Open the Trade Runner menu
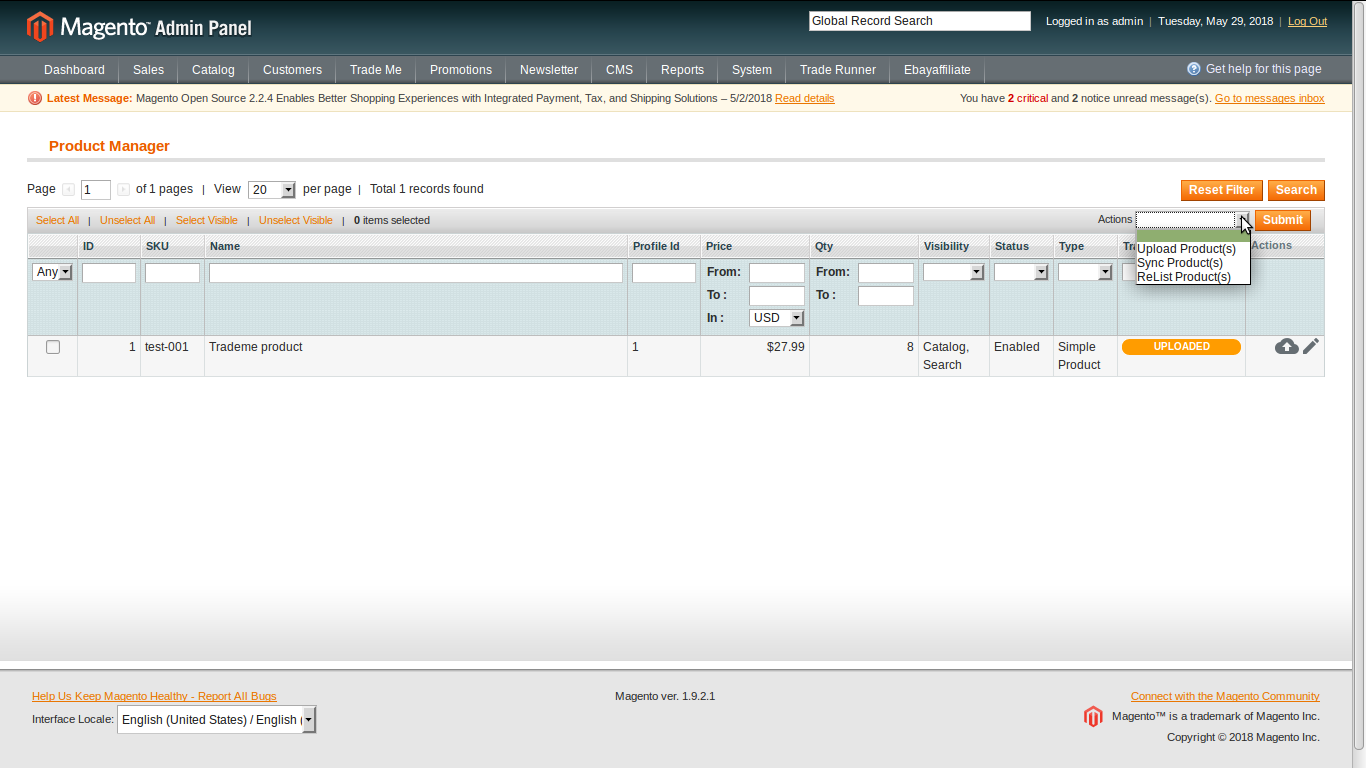This screenshot has height=768, width=1366. click(838, 70)
